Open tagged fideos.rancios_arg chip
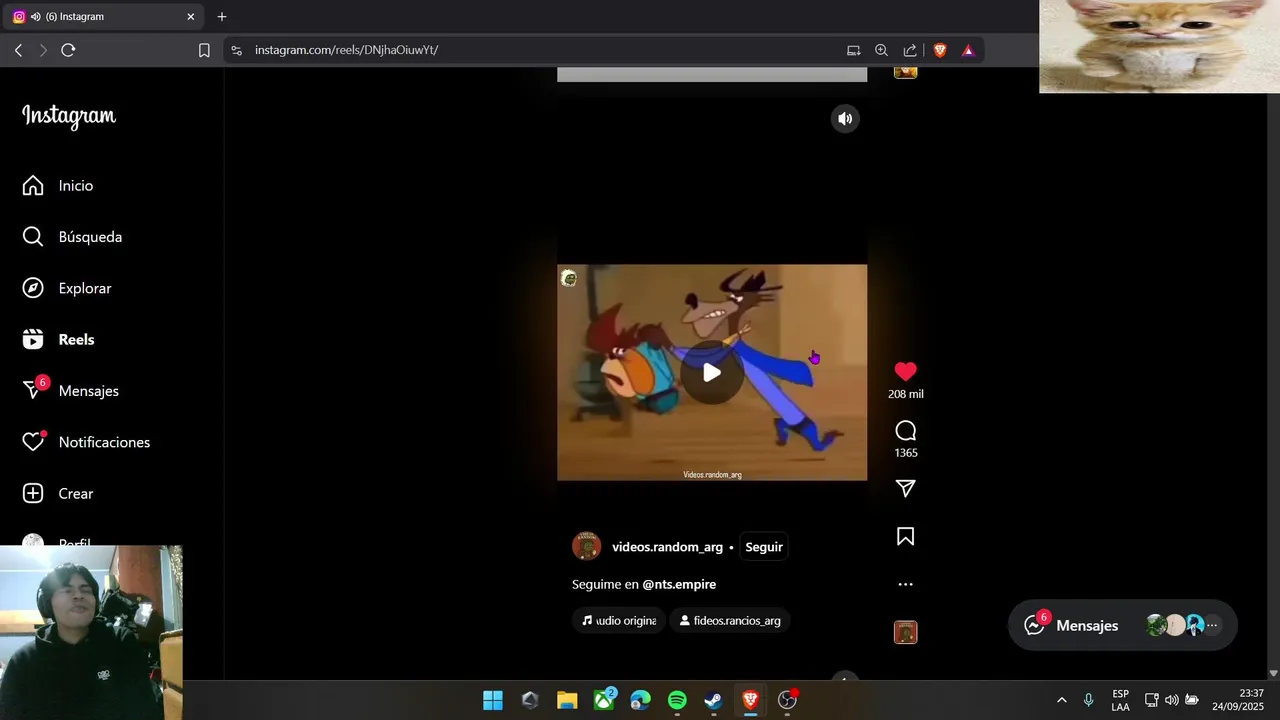Screen dimensions: 1280x720 pyautogui.click(x=730, y=621)
